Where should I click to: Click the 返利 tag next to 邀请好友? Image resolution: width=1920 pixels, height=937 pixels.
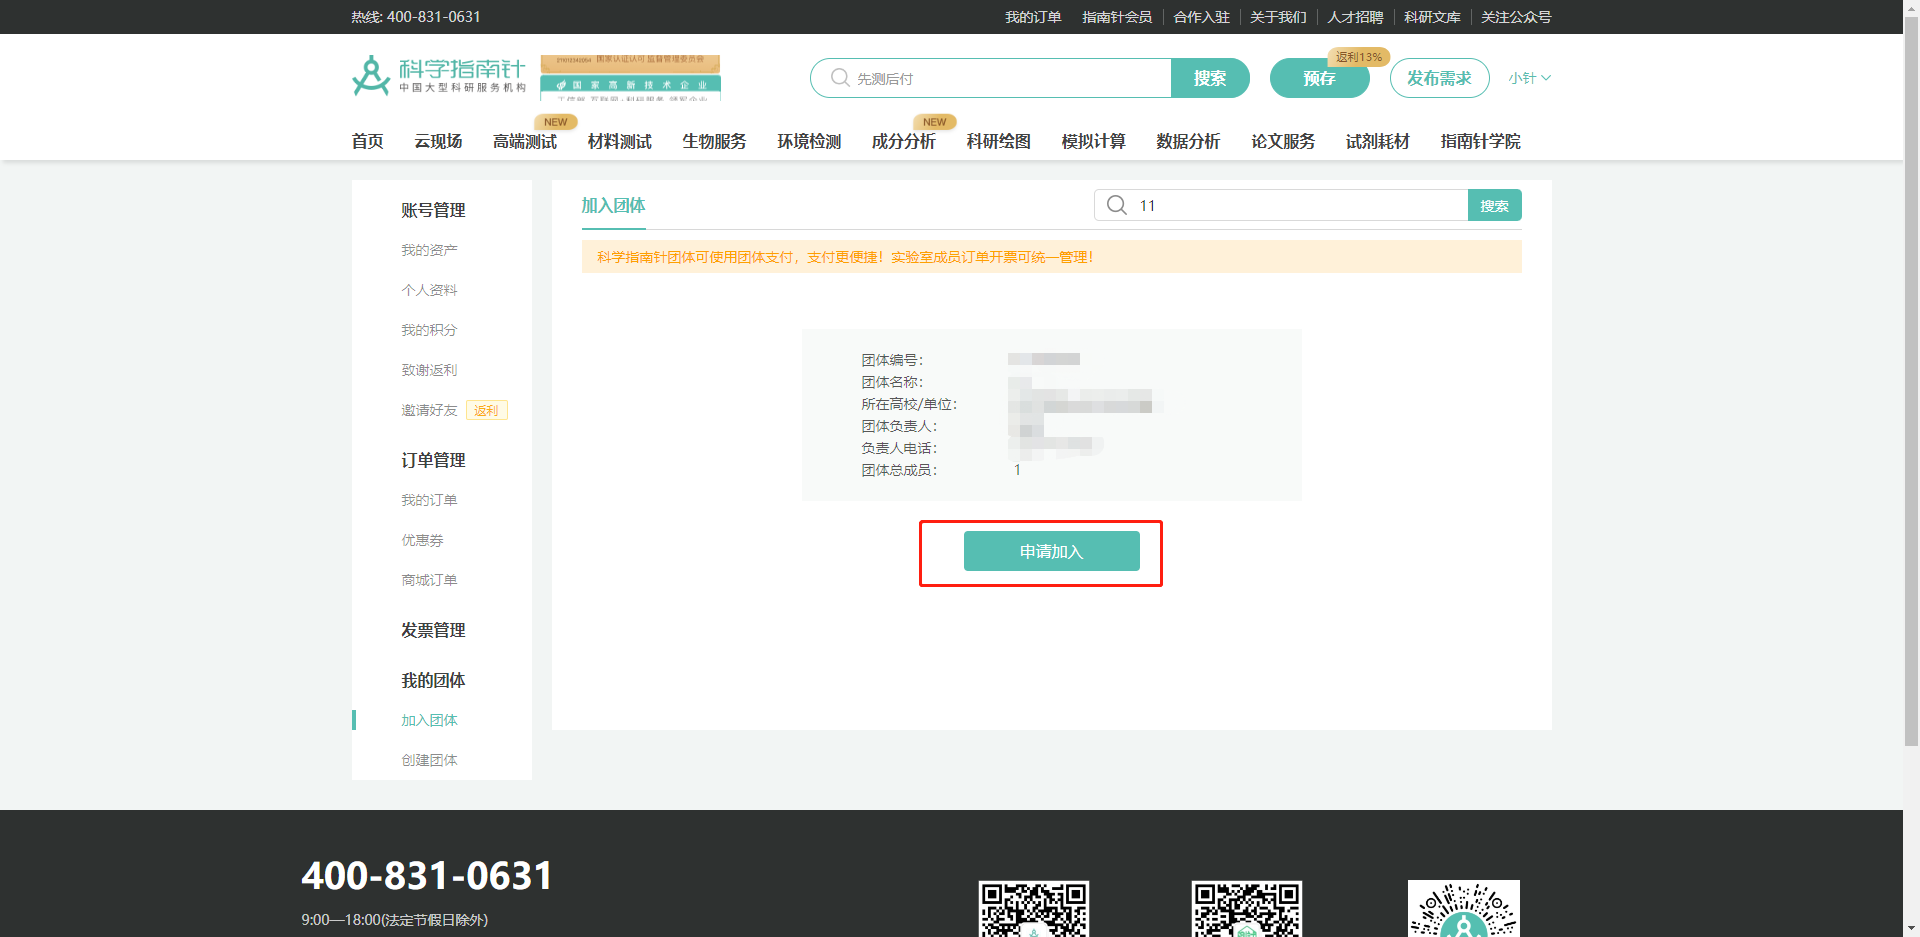[486, 410]
